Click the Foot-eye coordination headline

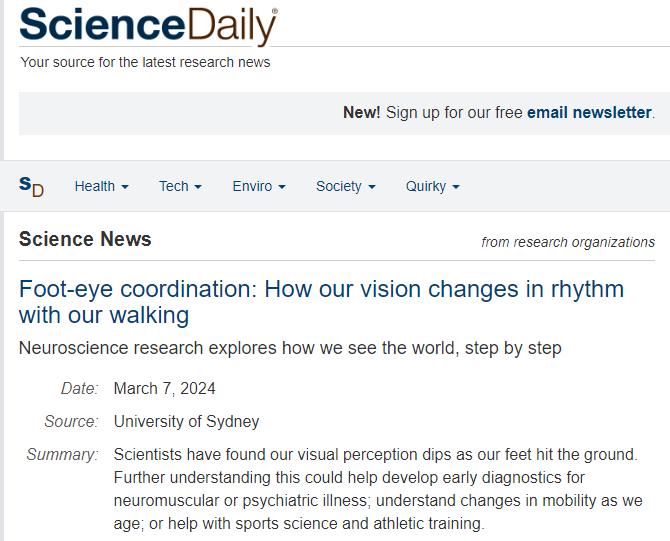321,302
